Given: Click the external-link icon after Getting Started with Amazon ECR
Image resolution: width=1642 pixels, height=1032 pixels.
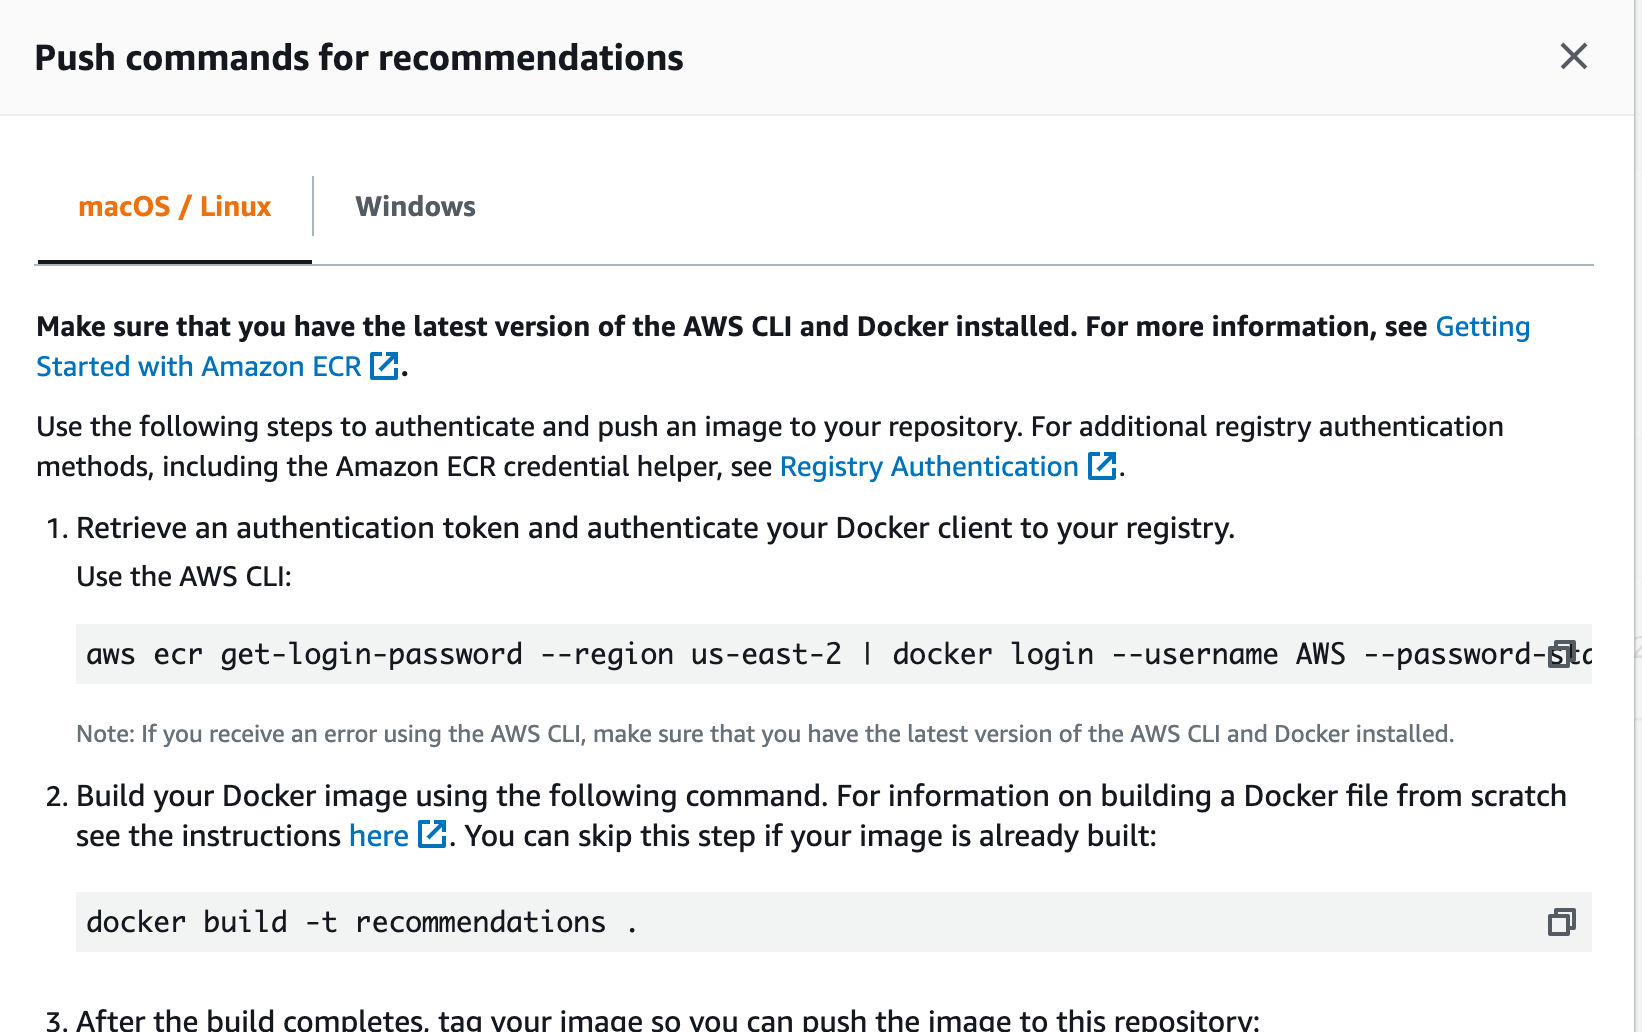Looking at the screenshot, I should pyautogui.click(x=385, y=366).
